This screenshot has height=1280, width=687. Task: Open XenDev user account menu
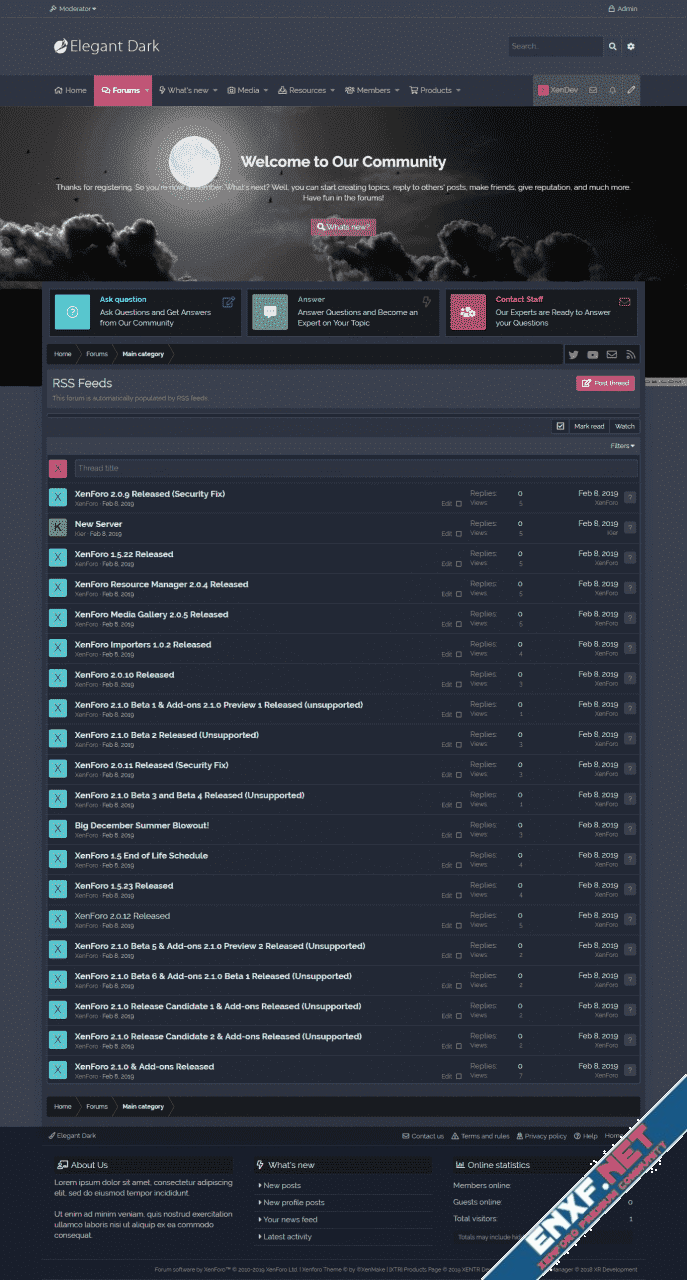pyautogui.click(x=558, y=90)
